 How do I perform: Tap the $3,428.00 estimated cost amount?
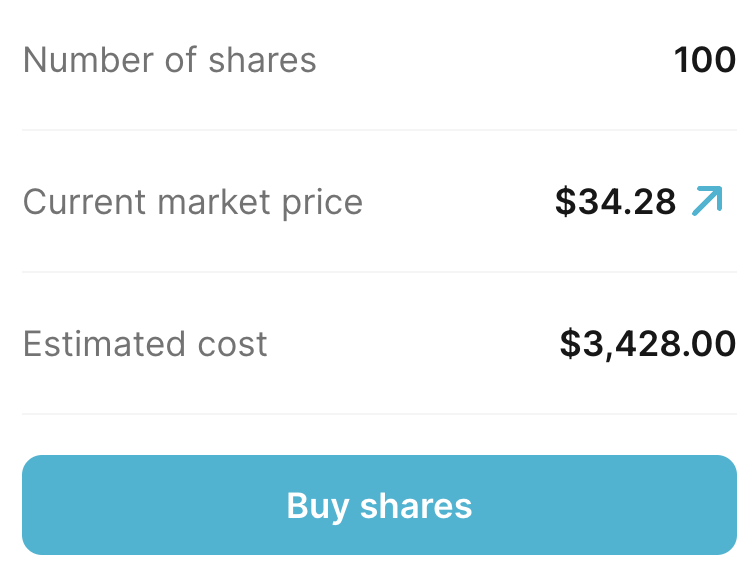click(x=647, y=344)
